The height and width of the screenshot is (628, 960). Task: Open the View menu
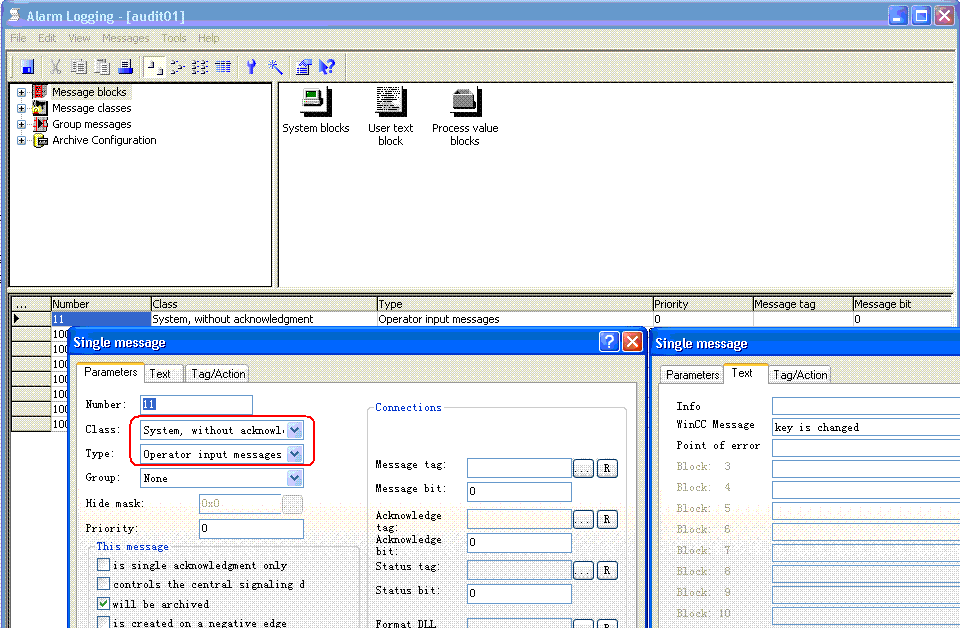pos(80,38)
